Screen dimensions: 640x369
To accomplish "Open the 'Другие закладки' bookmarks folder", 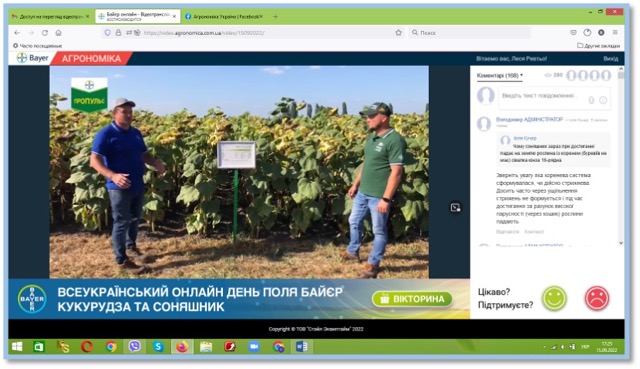I will pos(598,46).
